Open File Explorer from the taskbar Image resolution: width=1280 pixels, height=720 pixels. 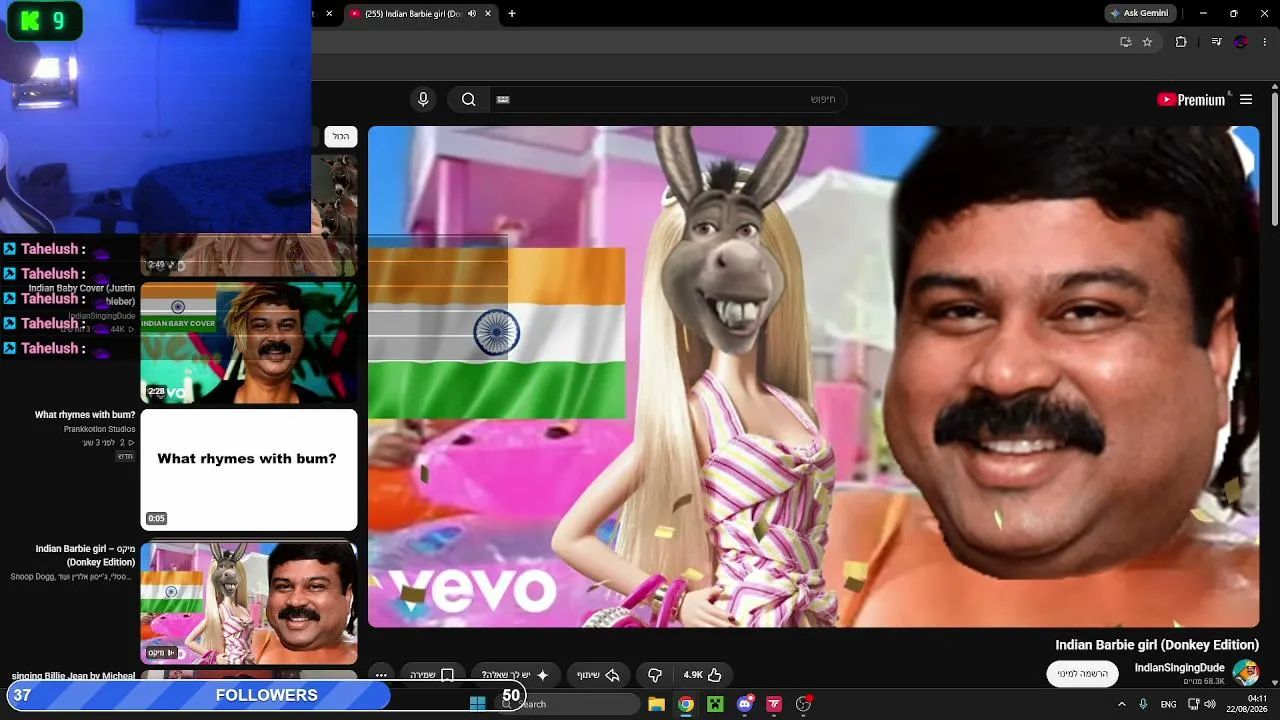click(x=656, y=704)
